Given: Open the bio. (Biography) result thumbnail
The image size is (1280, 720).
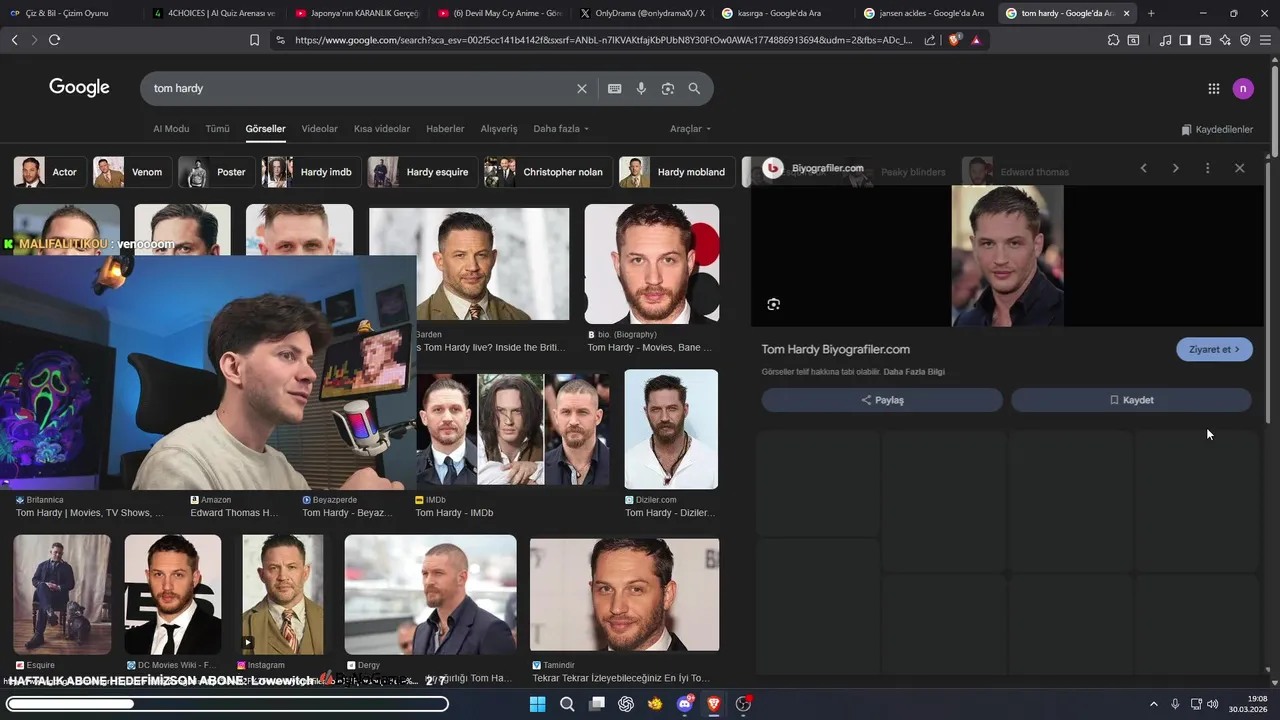Looking at the screenshot, I should tap(652, 264).
